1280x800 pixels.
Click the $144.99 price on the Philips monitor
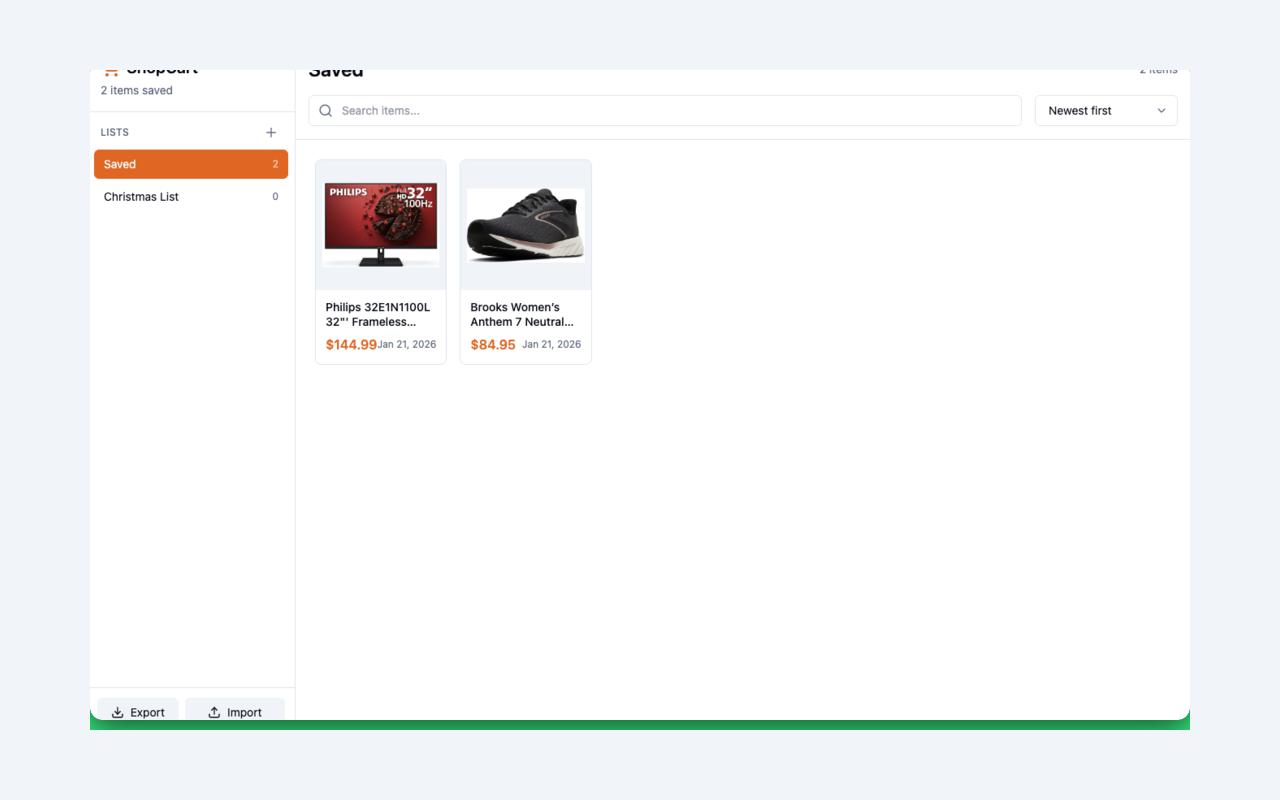click(x=351, y=343)
